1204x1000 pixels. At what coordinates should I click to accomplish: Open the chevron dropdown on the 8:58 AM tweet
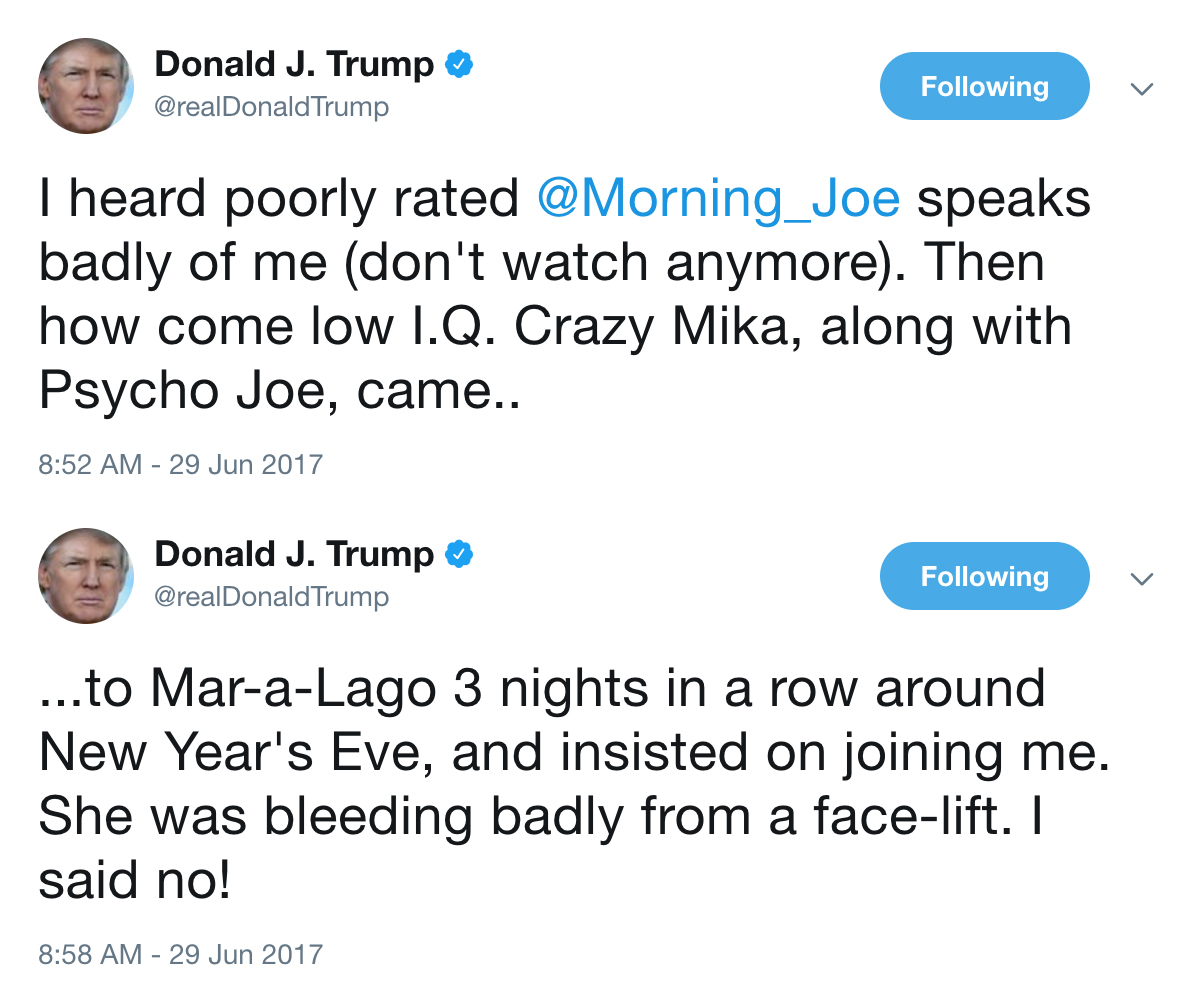click(1141, 579)
